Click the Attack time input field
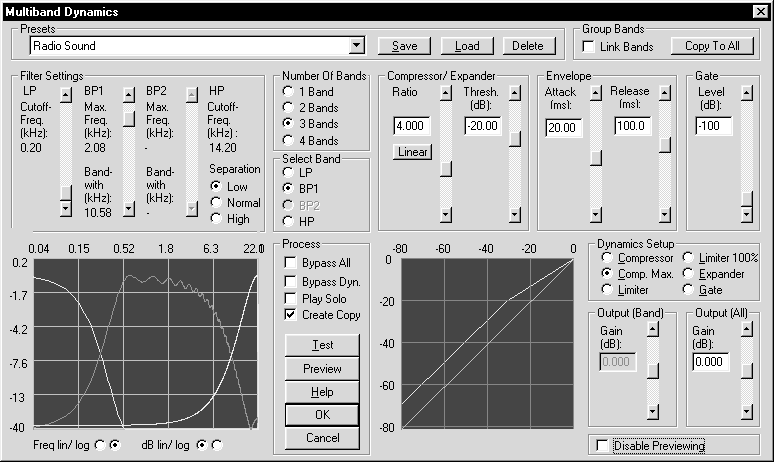The width and height of the screenshot is (774, 462). pos(564,127)
